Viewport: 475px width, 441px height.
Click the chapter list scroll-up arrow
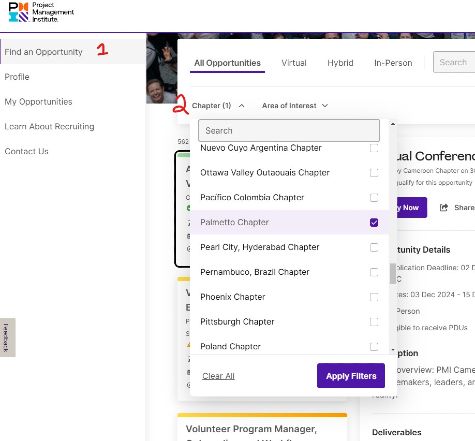(393, 124)
